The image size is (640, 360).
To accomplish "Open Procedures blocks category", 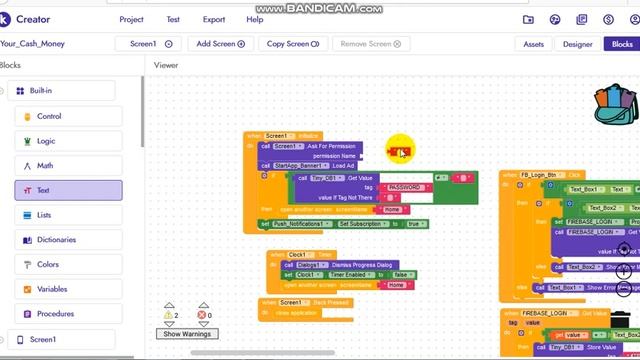I will pos(68,314).
